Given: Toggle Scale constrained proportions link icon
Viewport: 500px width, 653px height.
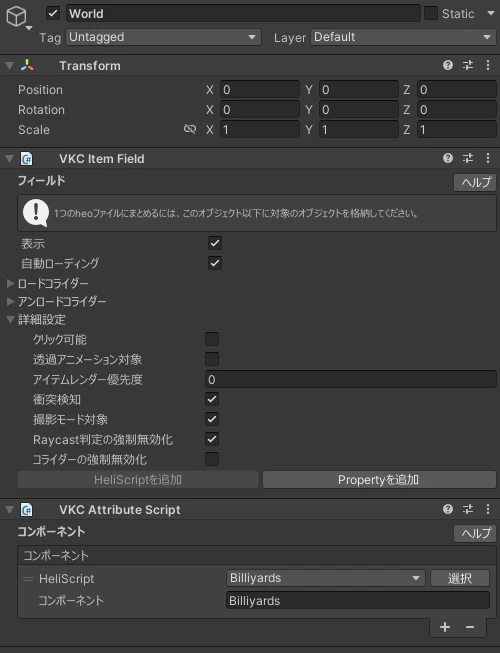Looking at the screenshot, I should click(x=190, y=130).
